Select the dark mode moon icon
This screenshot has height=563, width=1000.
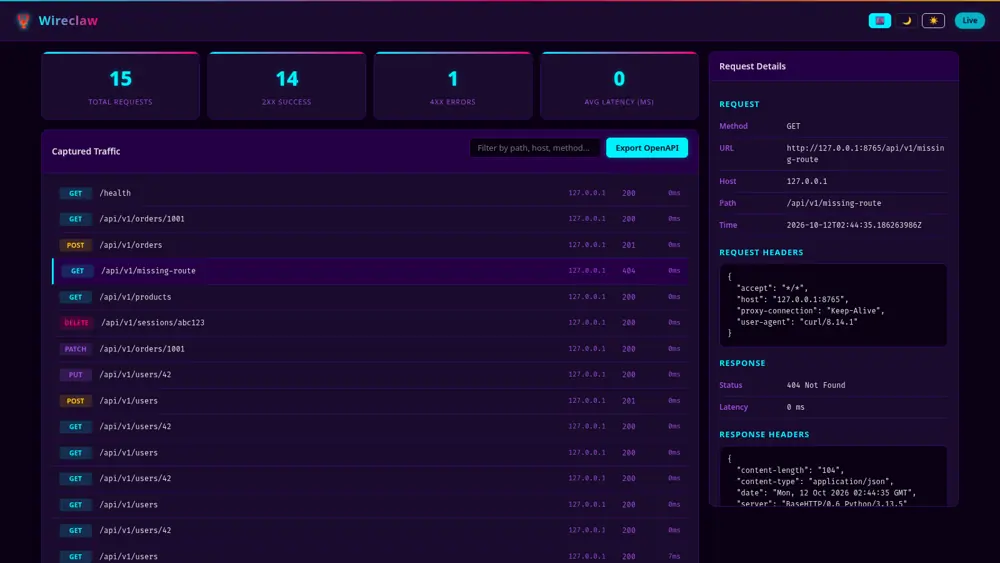click(x=906, y=20)
